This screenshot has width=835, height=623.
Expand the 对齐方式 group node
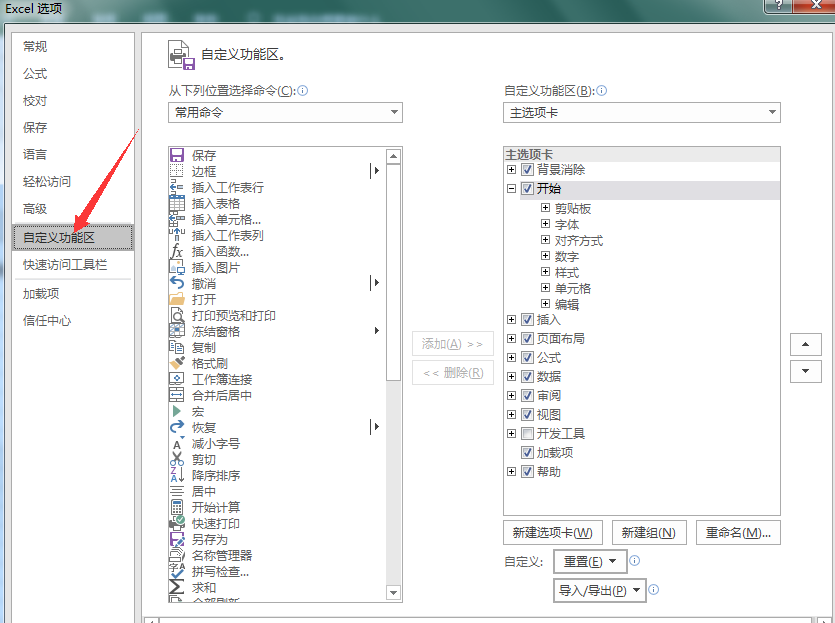tap(545, 240)
